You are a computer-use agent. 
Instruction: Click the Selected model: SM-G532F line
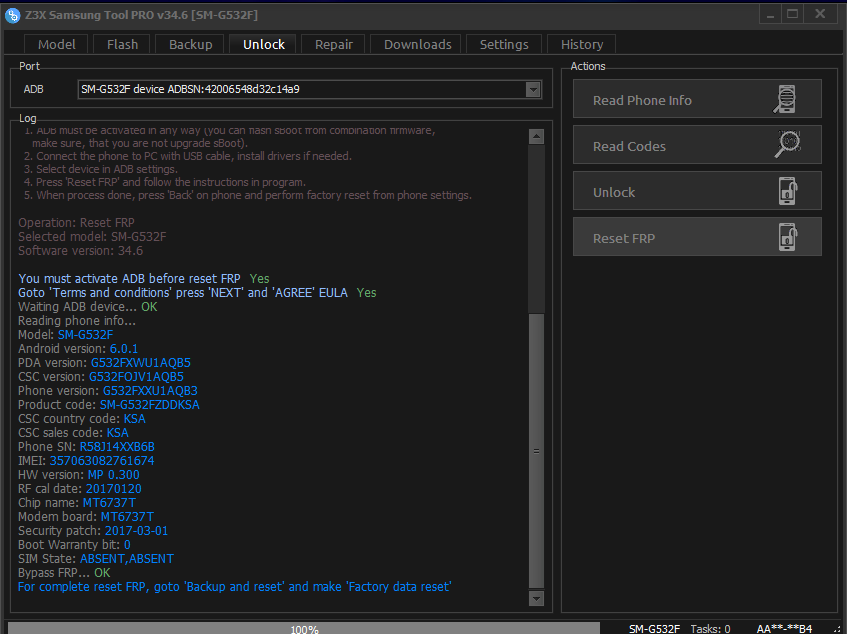92,237
